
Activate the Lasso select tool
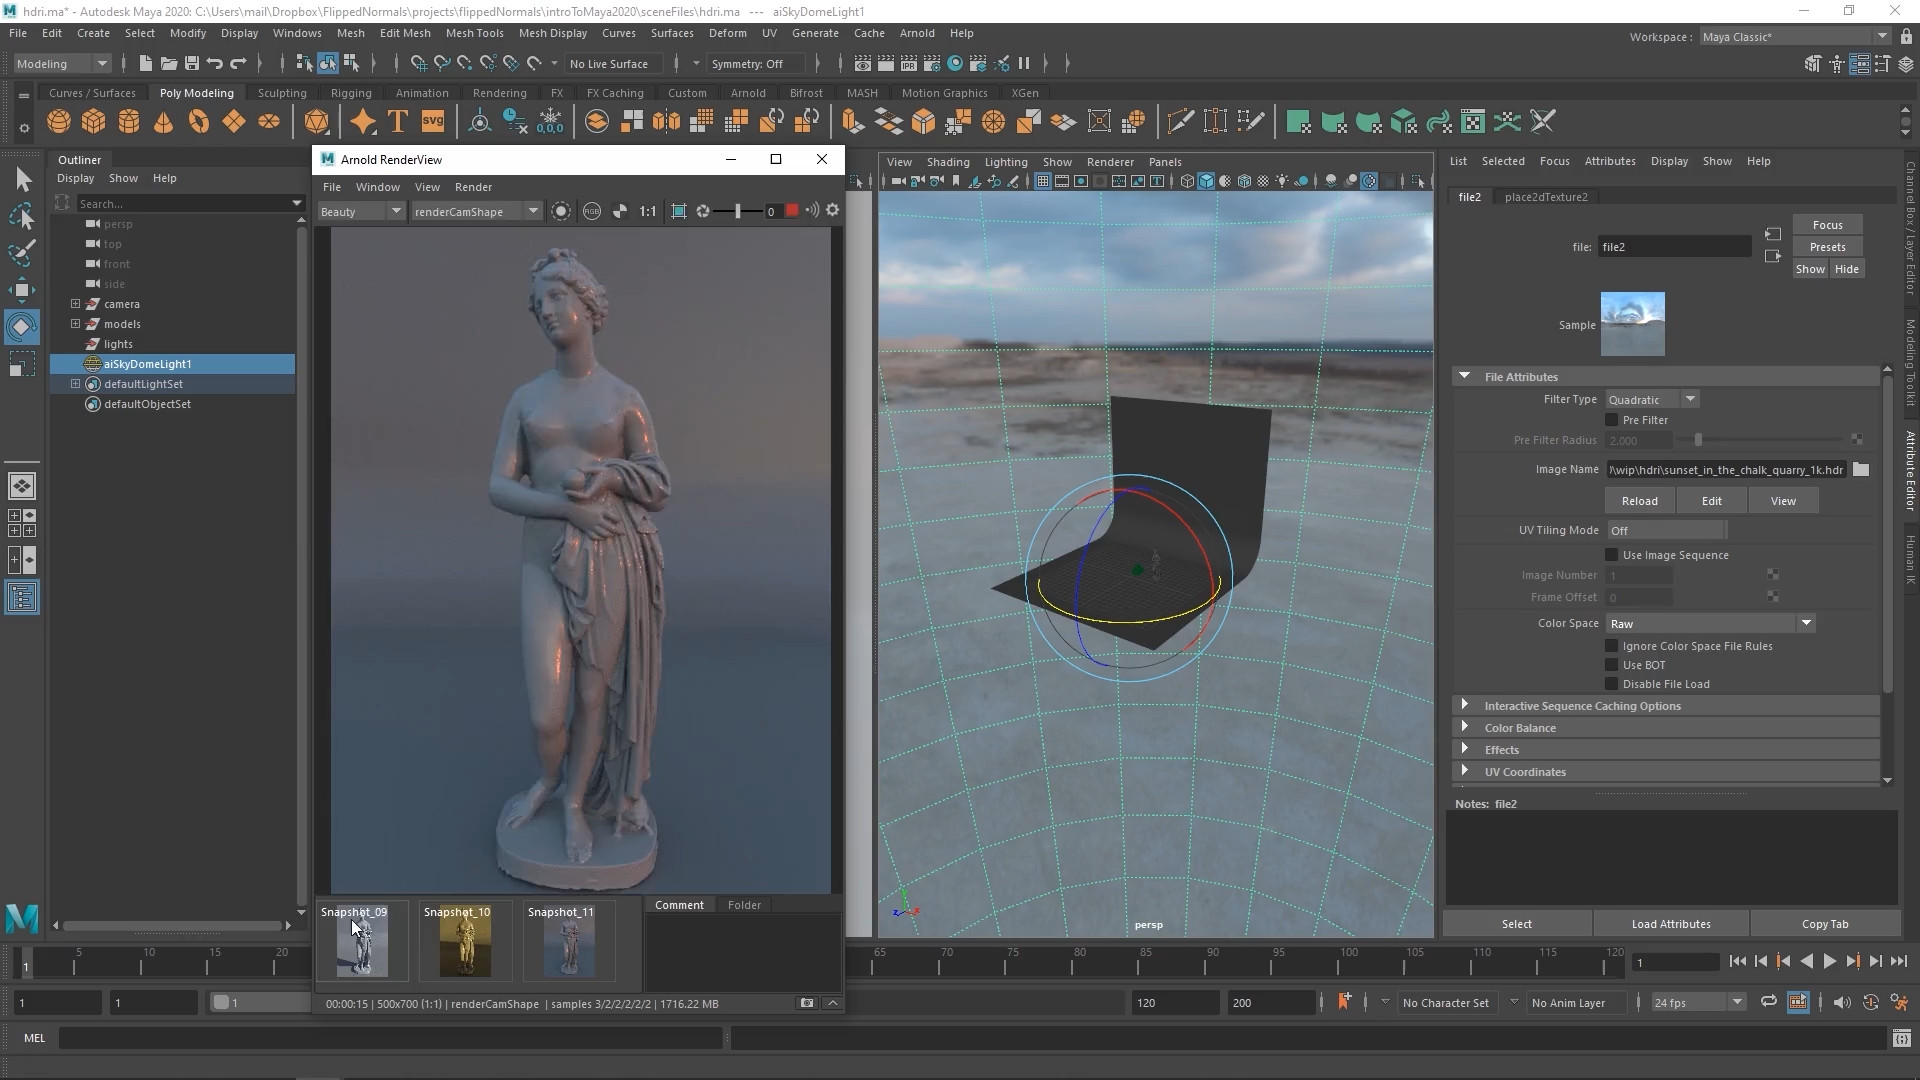tap(22, 216)
